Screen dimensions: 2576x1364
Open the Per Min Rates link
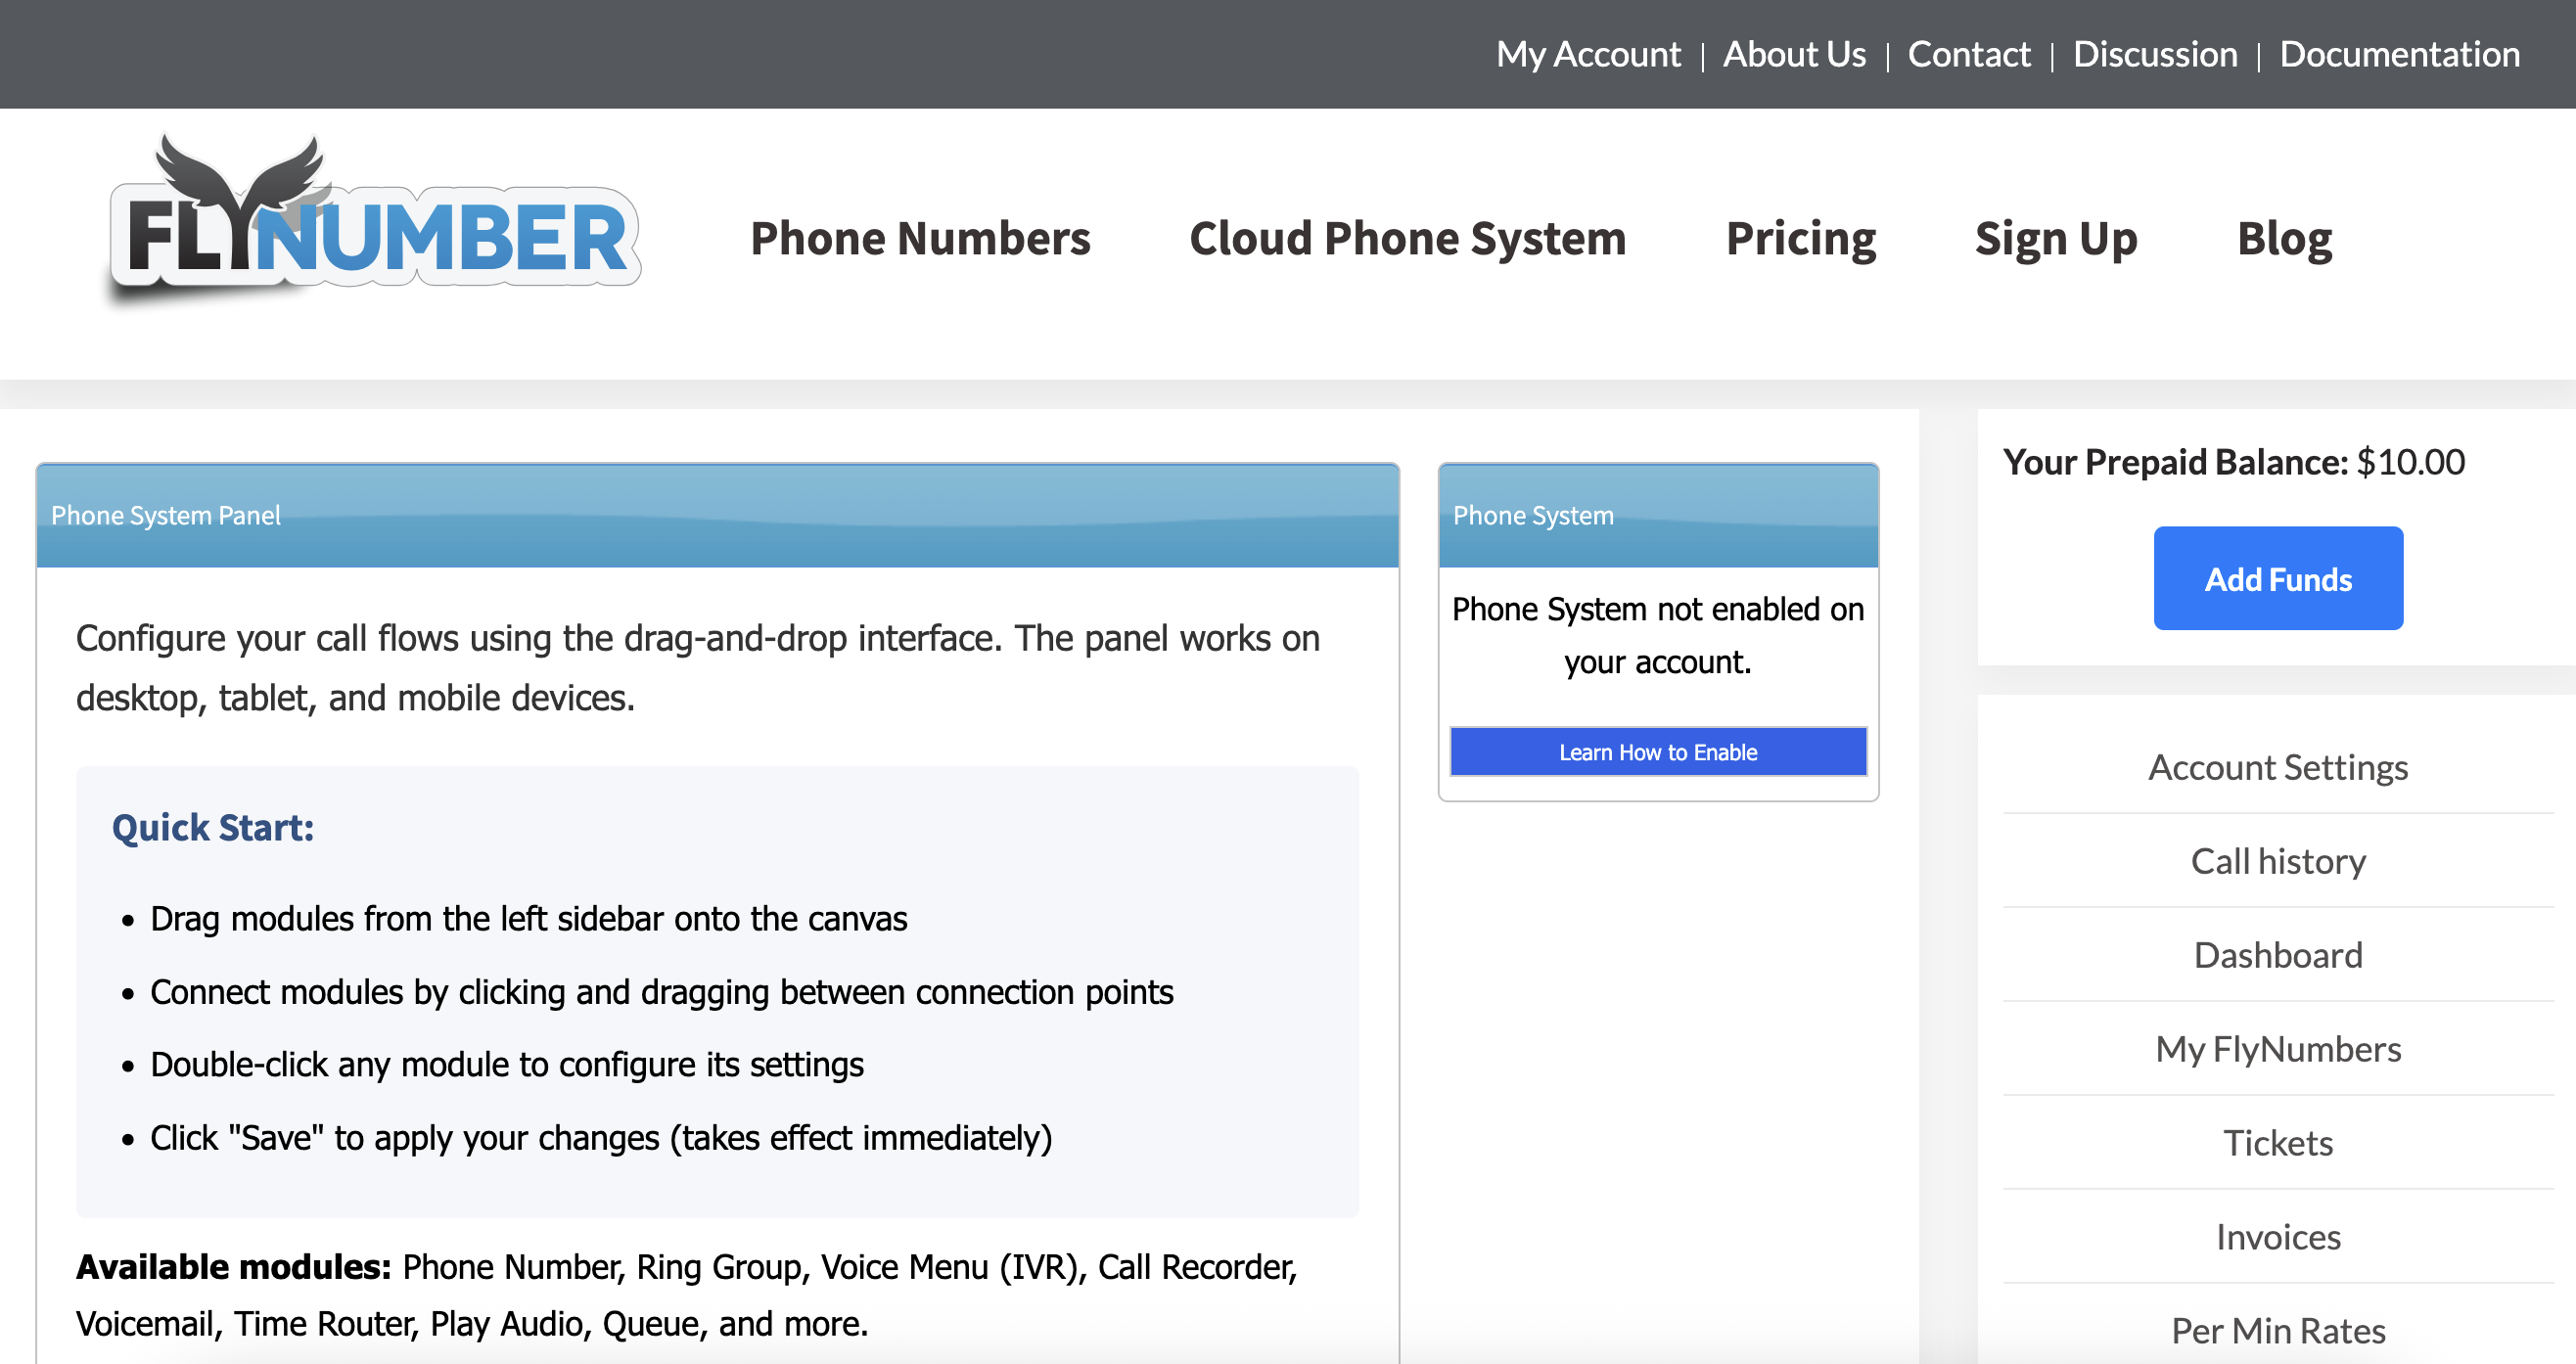tap(2277, 1331)
